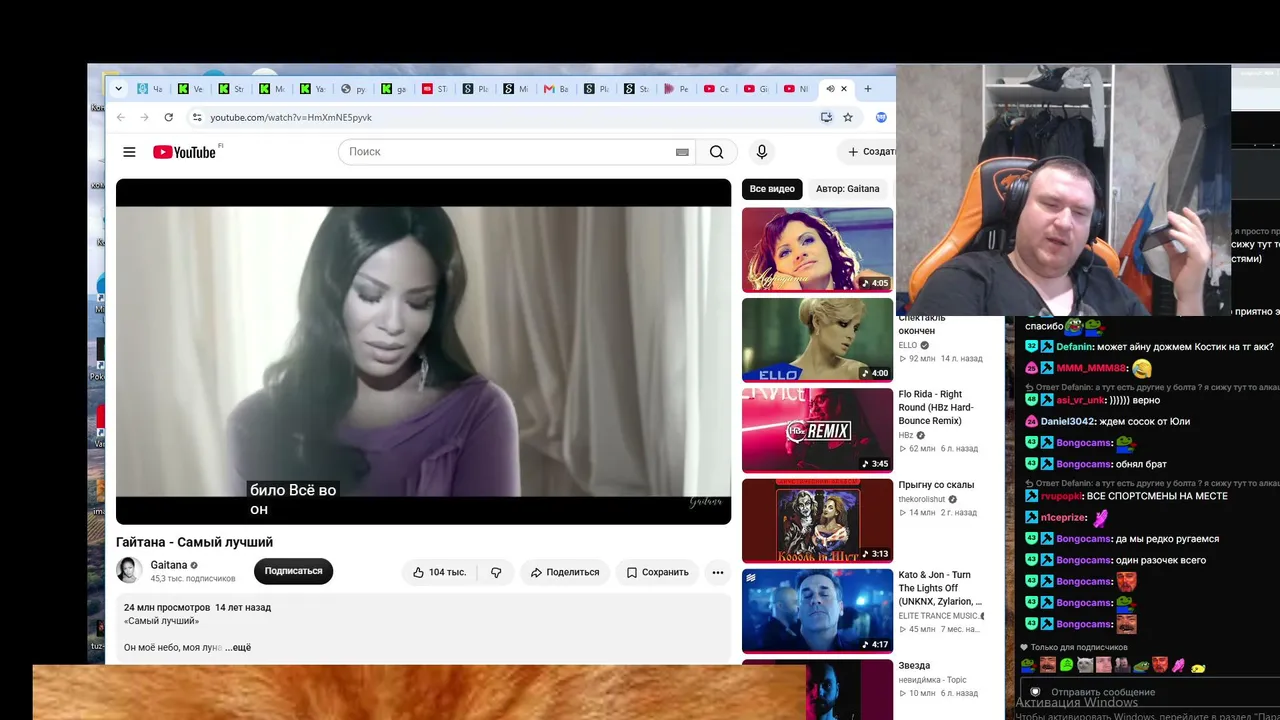Go to the YouTube home logo
The width and height of the screenshot is (1280, 720).
[184, 152]
